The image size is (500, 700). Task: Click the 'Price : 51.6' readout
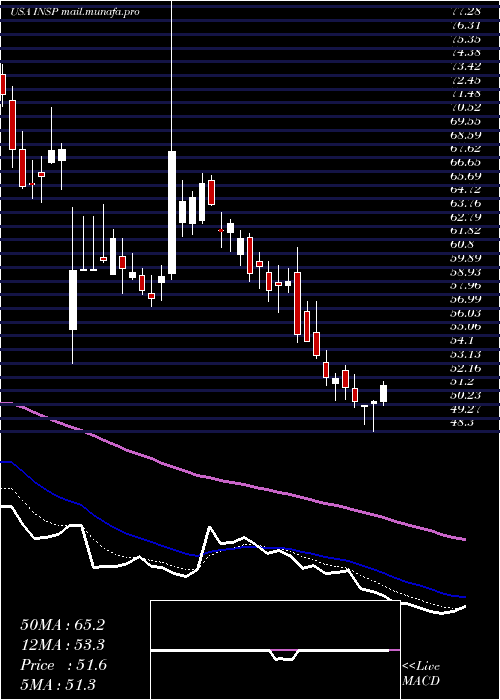pyautogui.click(x=63, y=665)
